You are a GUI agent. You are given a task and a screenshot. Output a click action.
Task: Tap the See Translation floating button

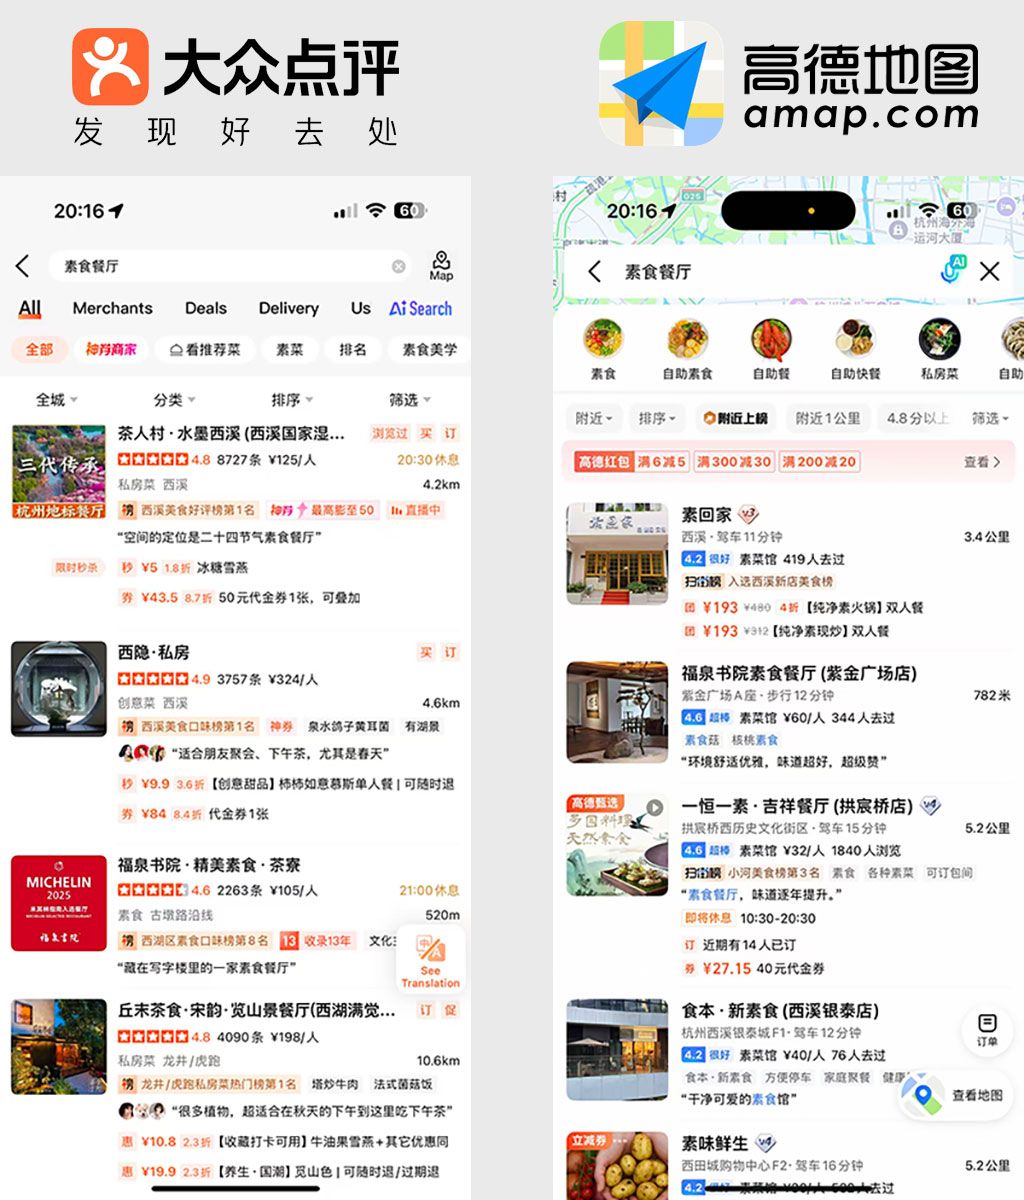pyautogui.click(x=430, y=959)
